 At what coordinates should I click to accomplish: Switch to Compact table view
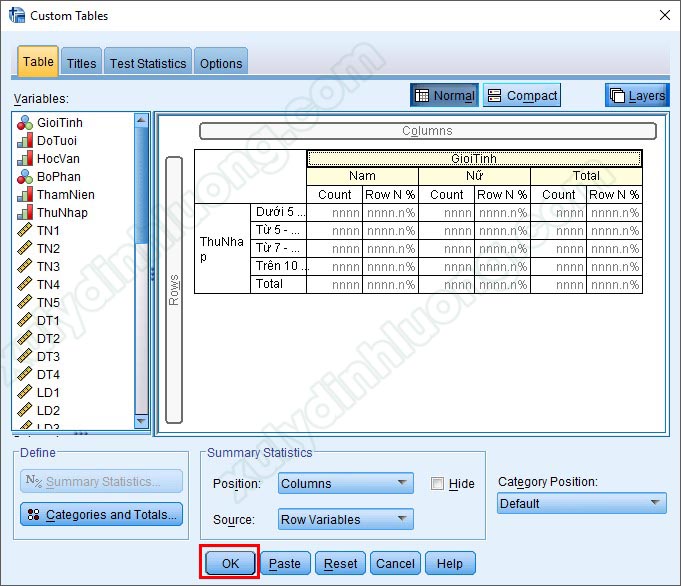tap(521, 96)
